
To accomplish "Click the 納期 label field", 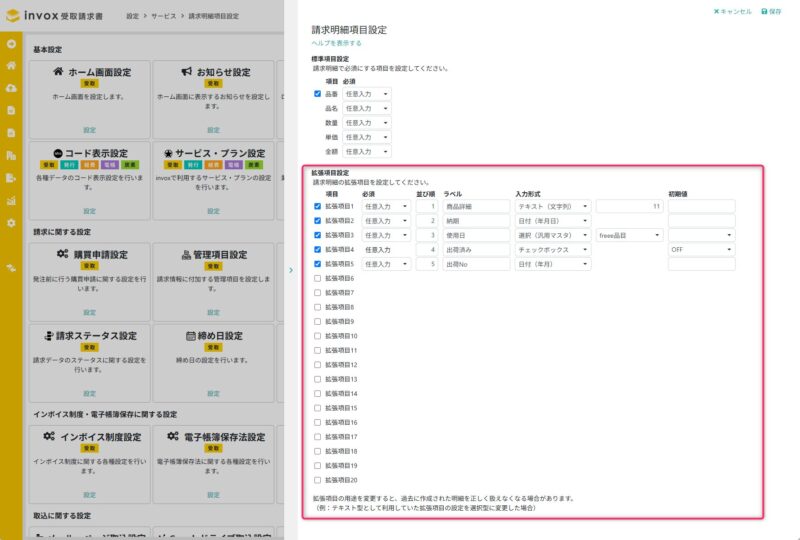I will (x=477, y=220).
